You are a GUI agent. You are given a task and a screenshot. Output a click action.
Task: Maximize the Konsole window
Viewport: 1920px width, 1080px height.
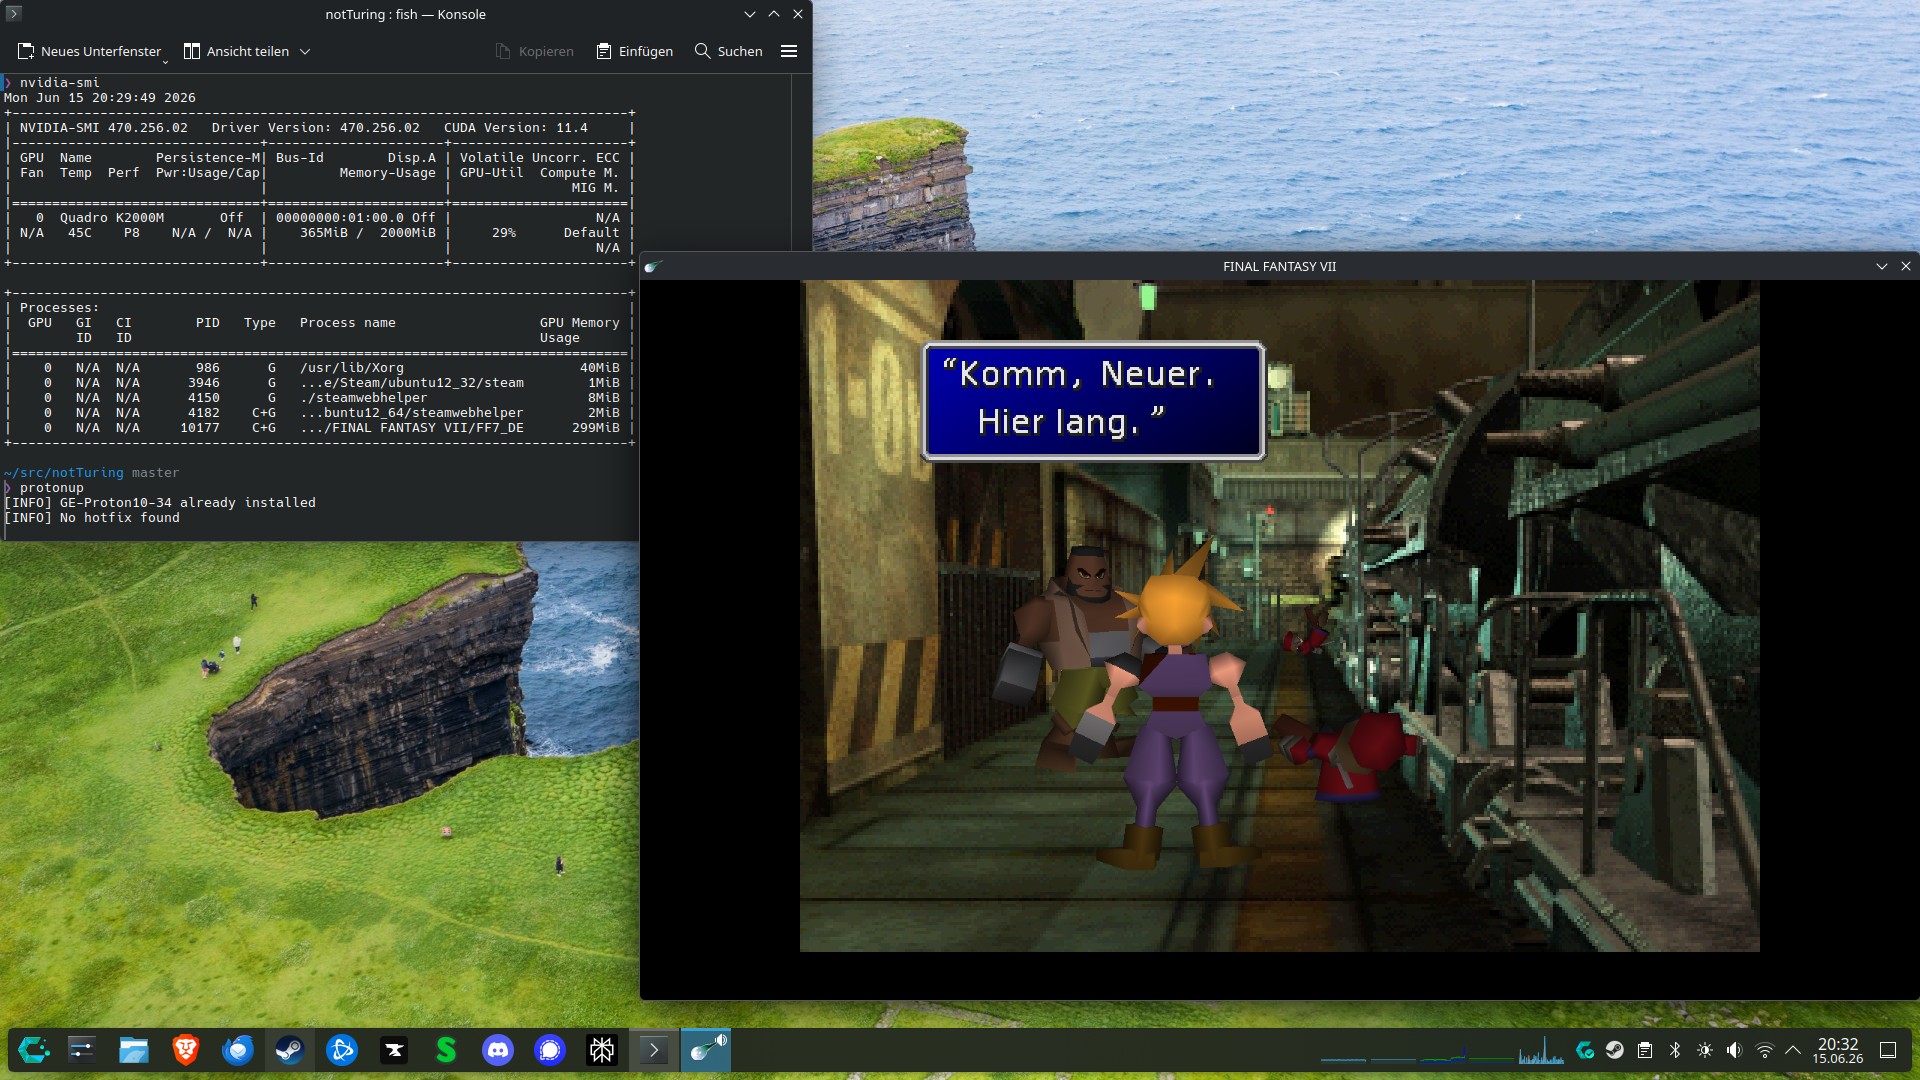tap(774, 14)
